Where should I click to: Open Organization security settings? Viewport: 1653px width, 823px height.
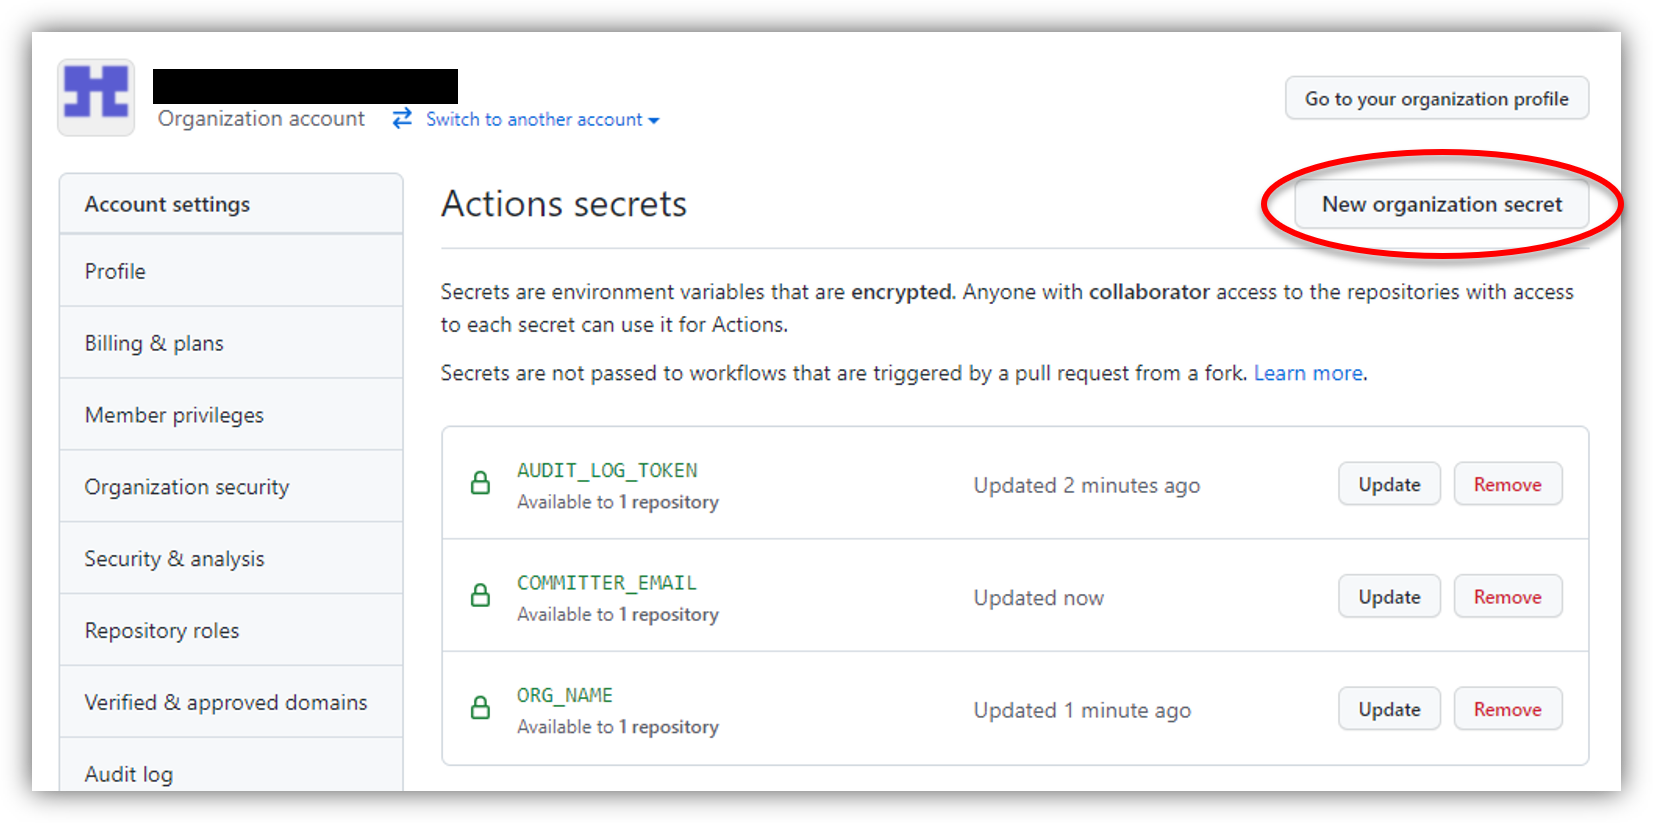point(186,486)
